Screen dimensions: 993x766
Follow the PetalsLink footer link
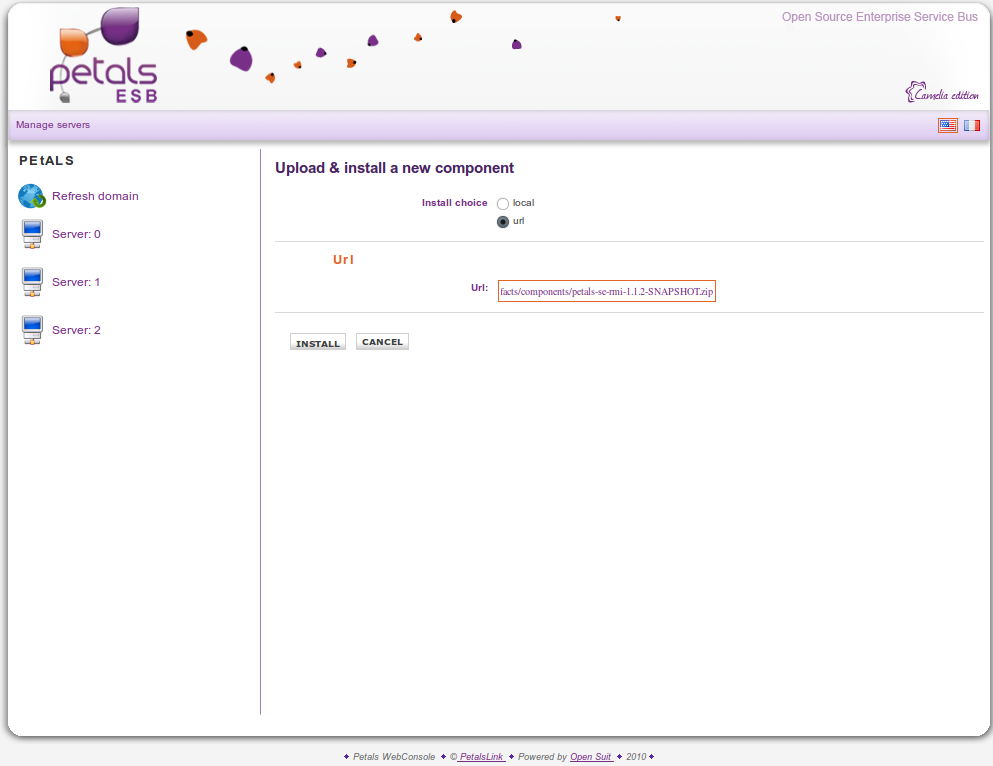pyautogui.click(x=481, y=757)
